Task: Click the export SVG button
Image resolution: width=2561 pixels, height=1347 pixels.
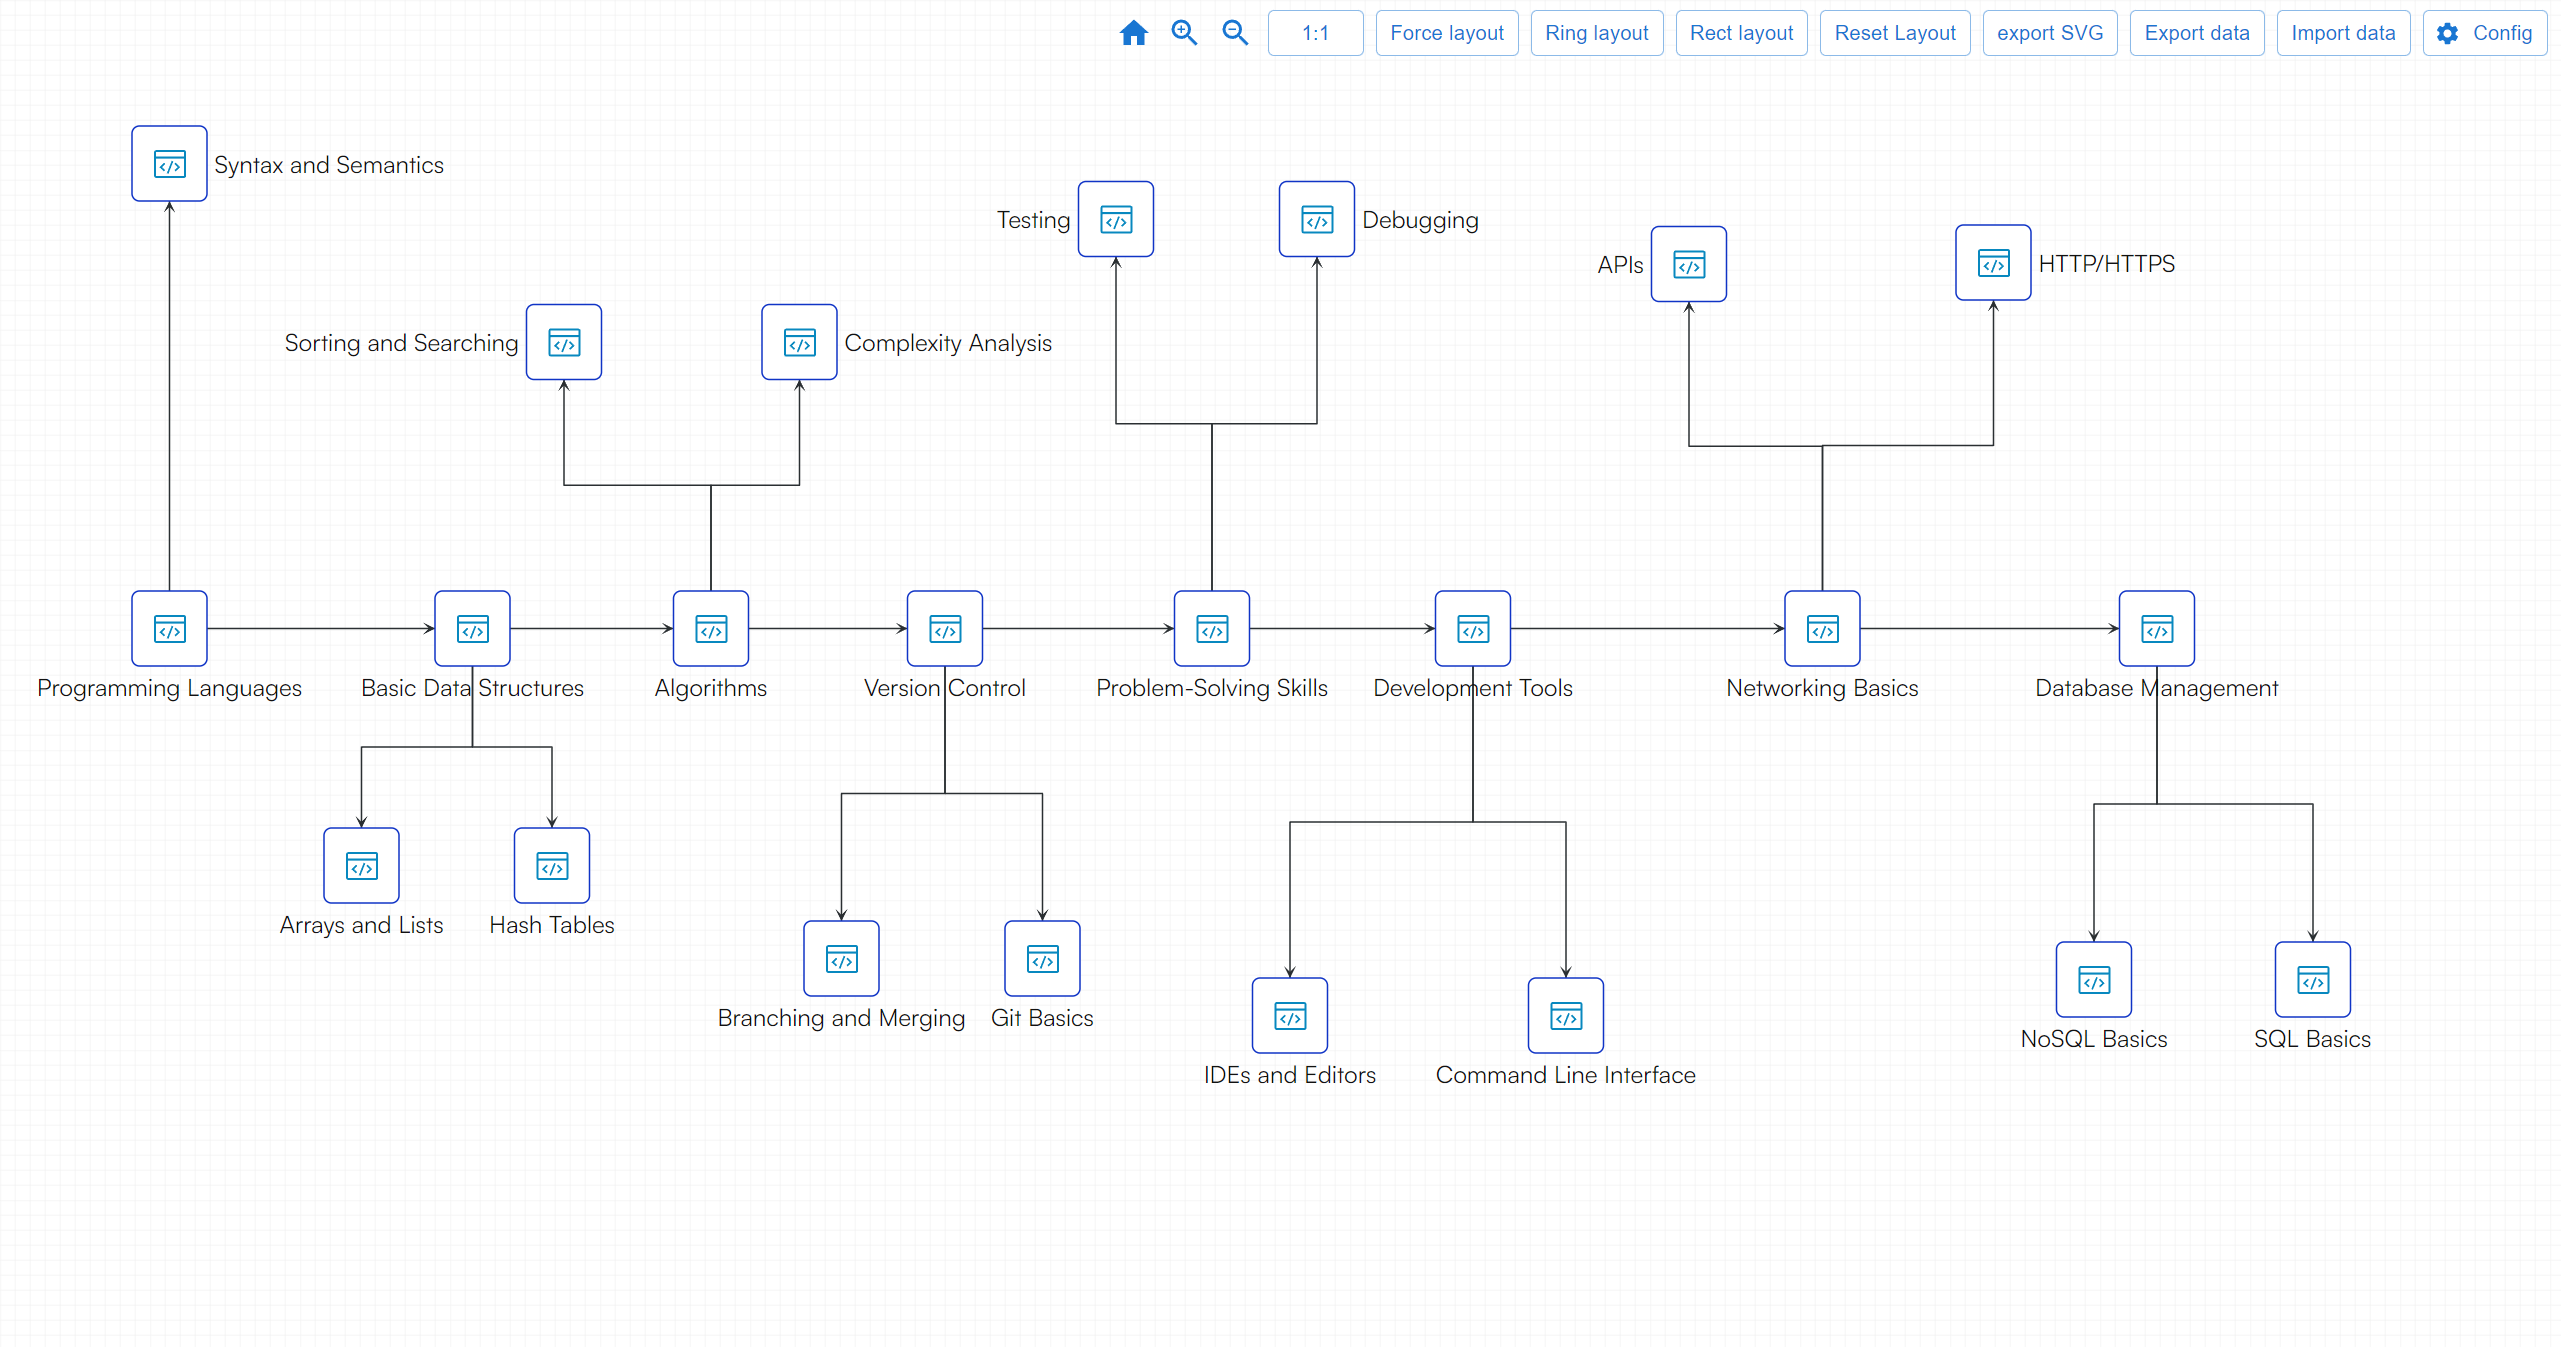Action: (x=2049, y=33)
